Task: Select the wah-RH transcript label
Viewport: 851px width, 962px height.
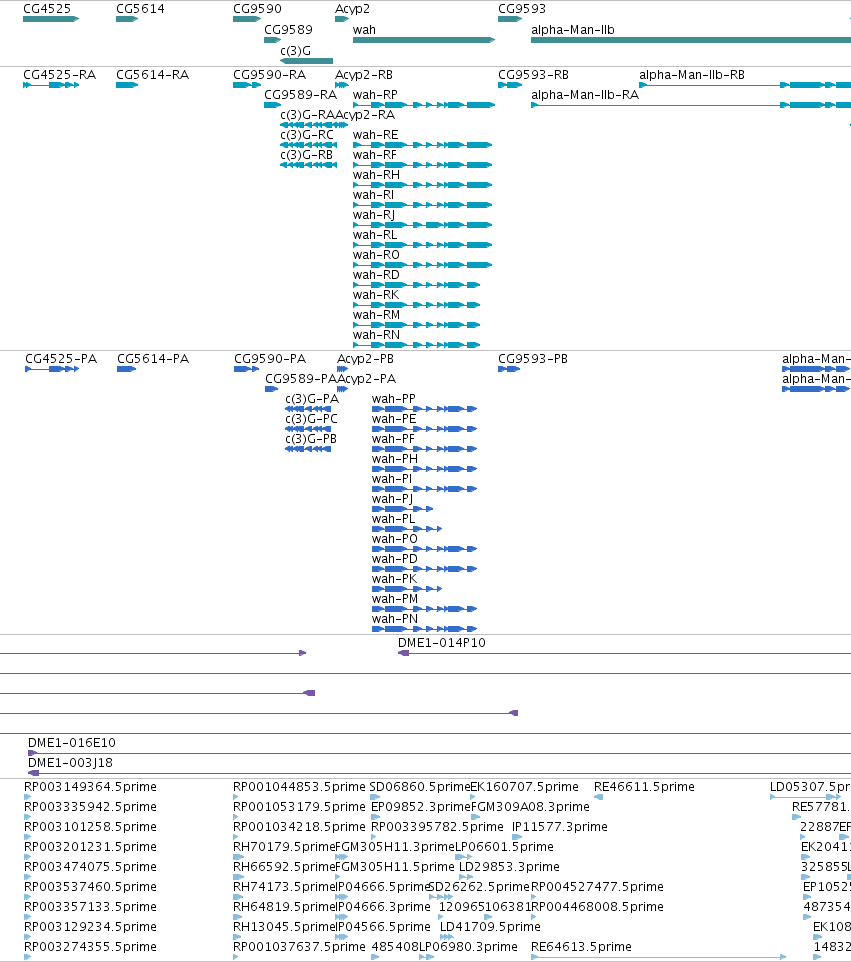Action: click(376, 175)
